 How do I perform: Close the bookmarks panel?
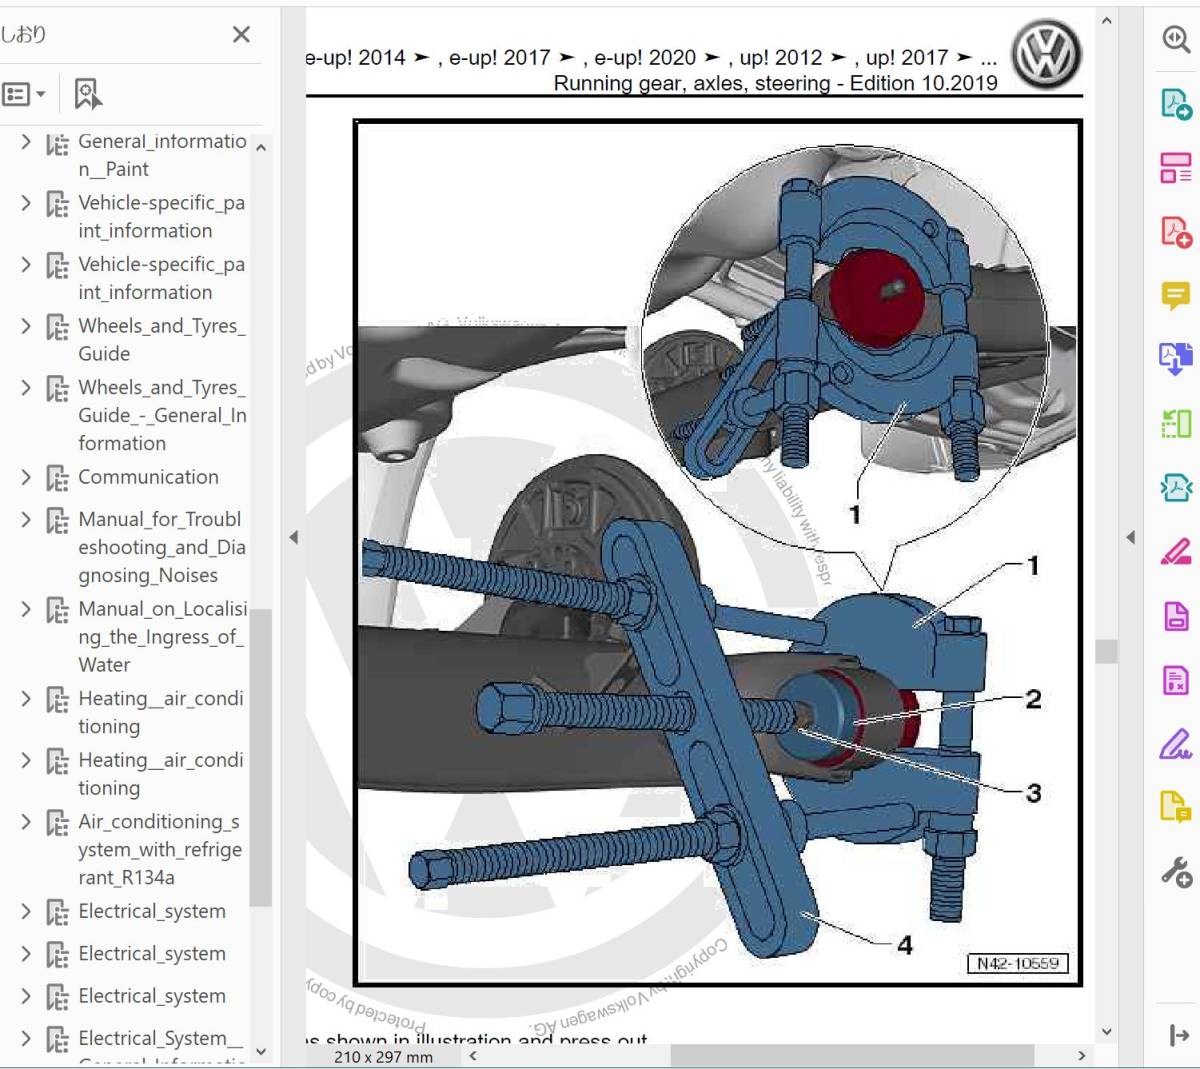tap(241, 35)
